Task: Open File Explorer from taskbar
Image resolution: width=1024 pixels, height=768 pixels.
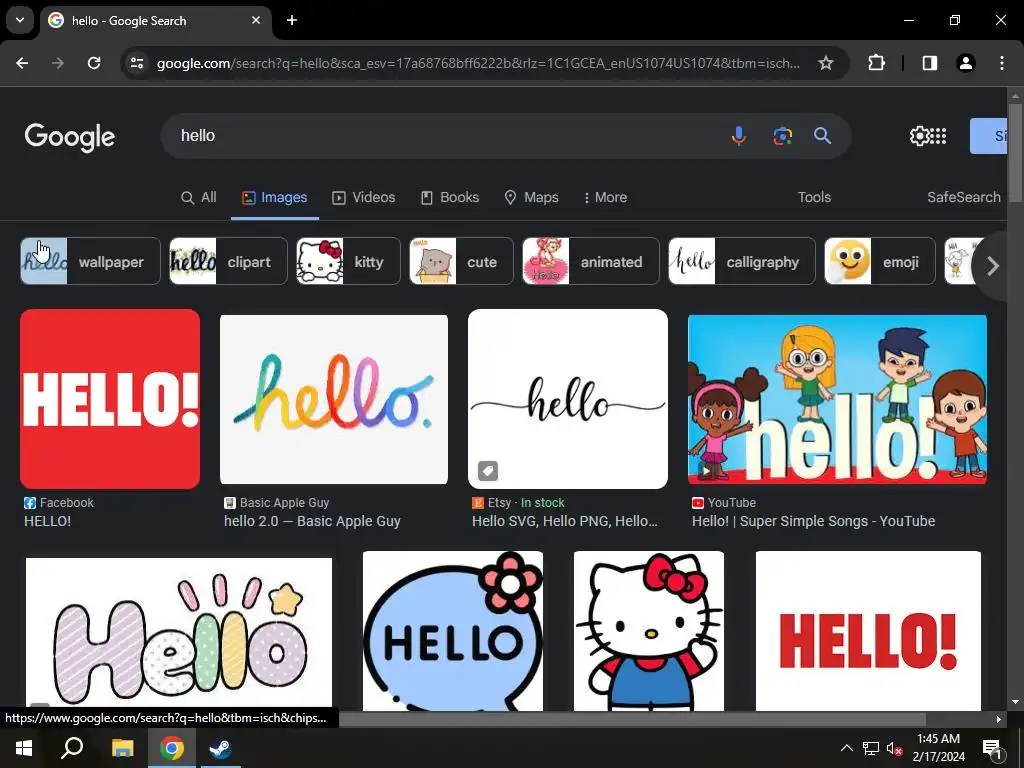Action: 122,748
